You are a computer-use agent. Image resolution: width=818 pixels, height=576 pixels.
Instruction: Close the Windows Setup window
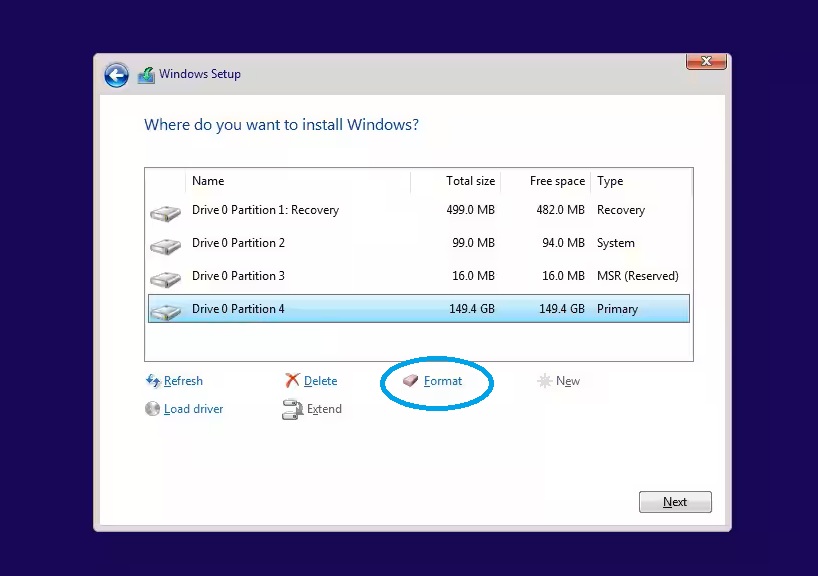(x=705, y=61)
